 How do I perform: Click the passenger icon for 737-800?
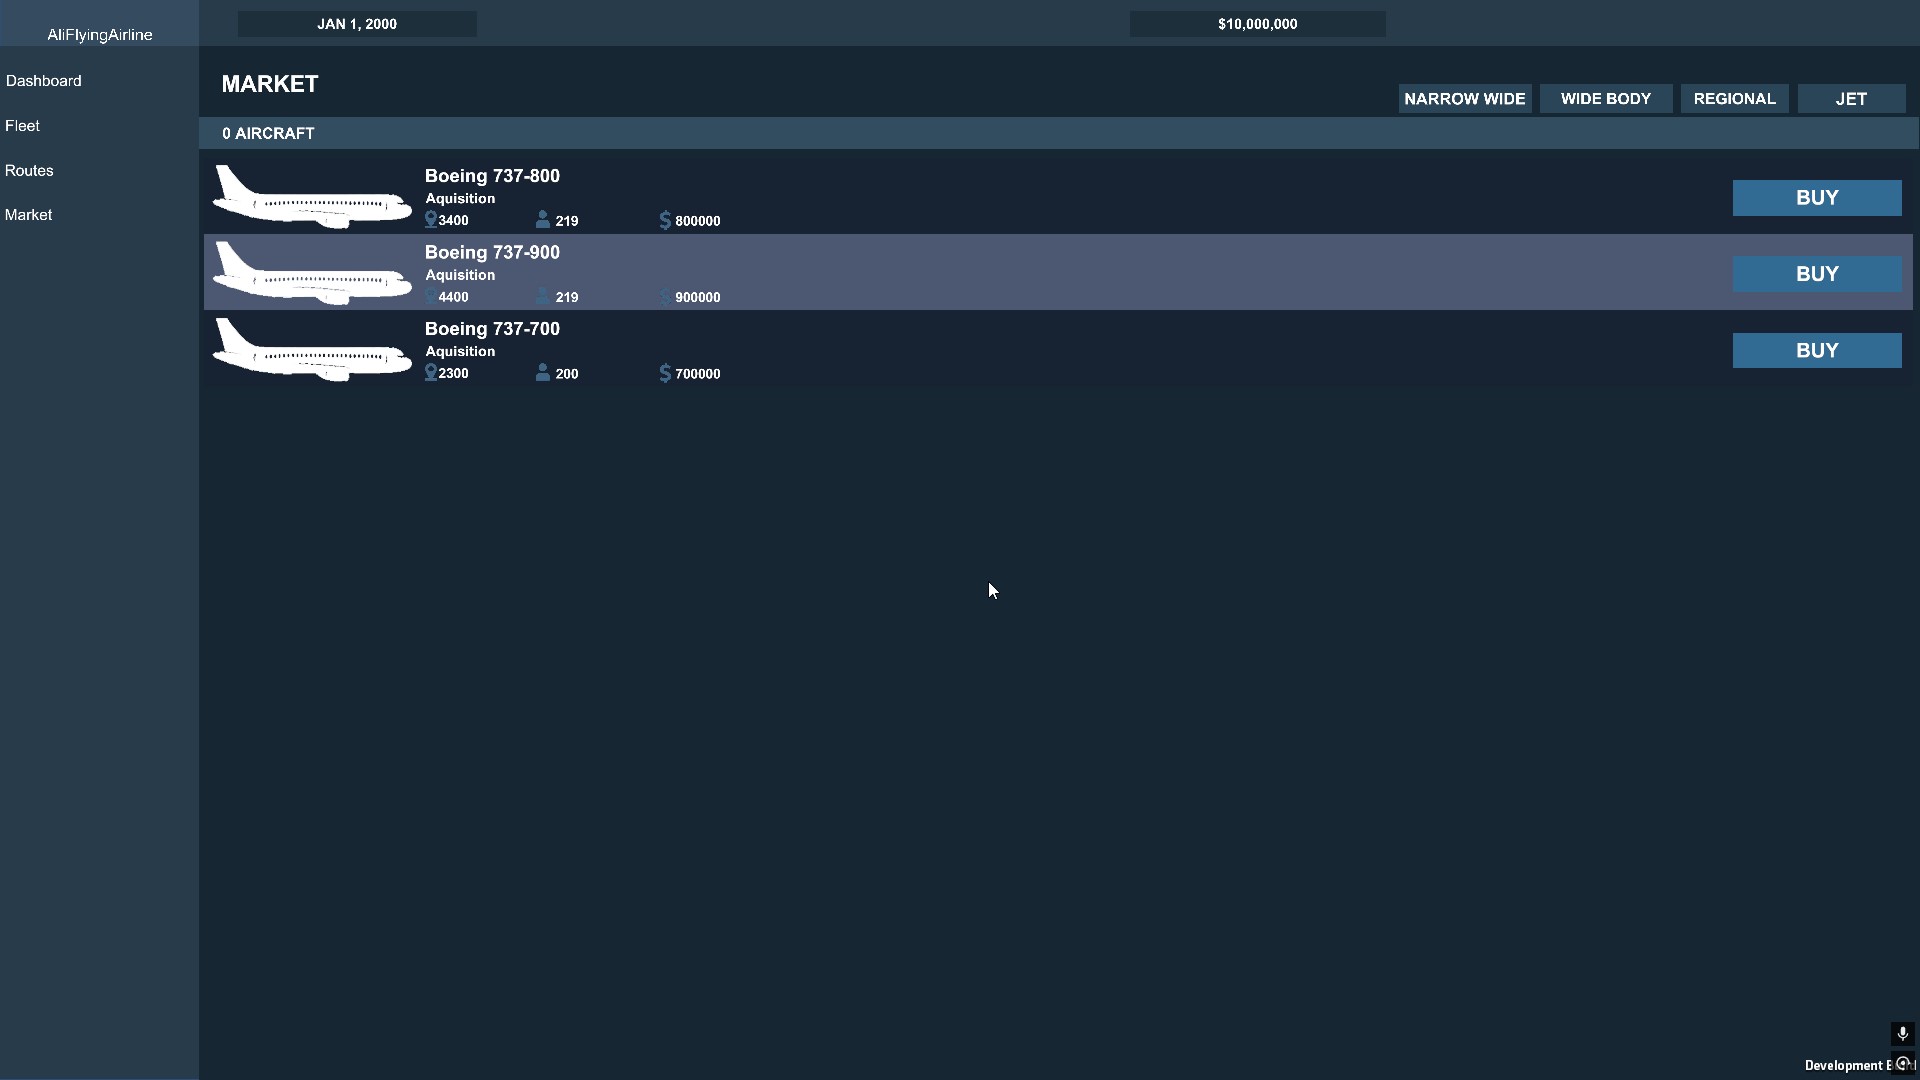[x=543, y=220]
